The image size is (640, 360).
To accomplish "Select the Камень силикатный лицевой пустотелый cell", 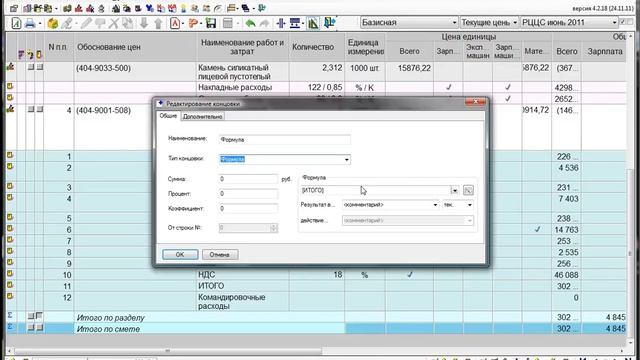I will pos(242,72).
